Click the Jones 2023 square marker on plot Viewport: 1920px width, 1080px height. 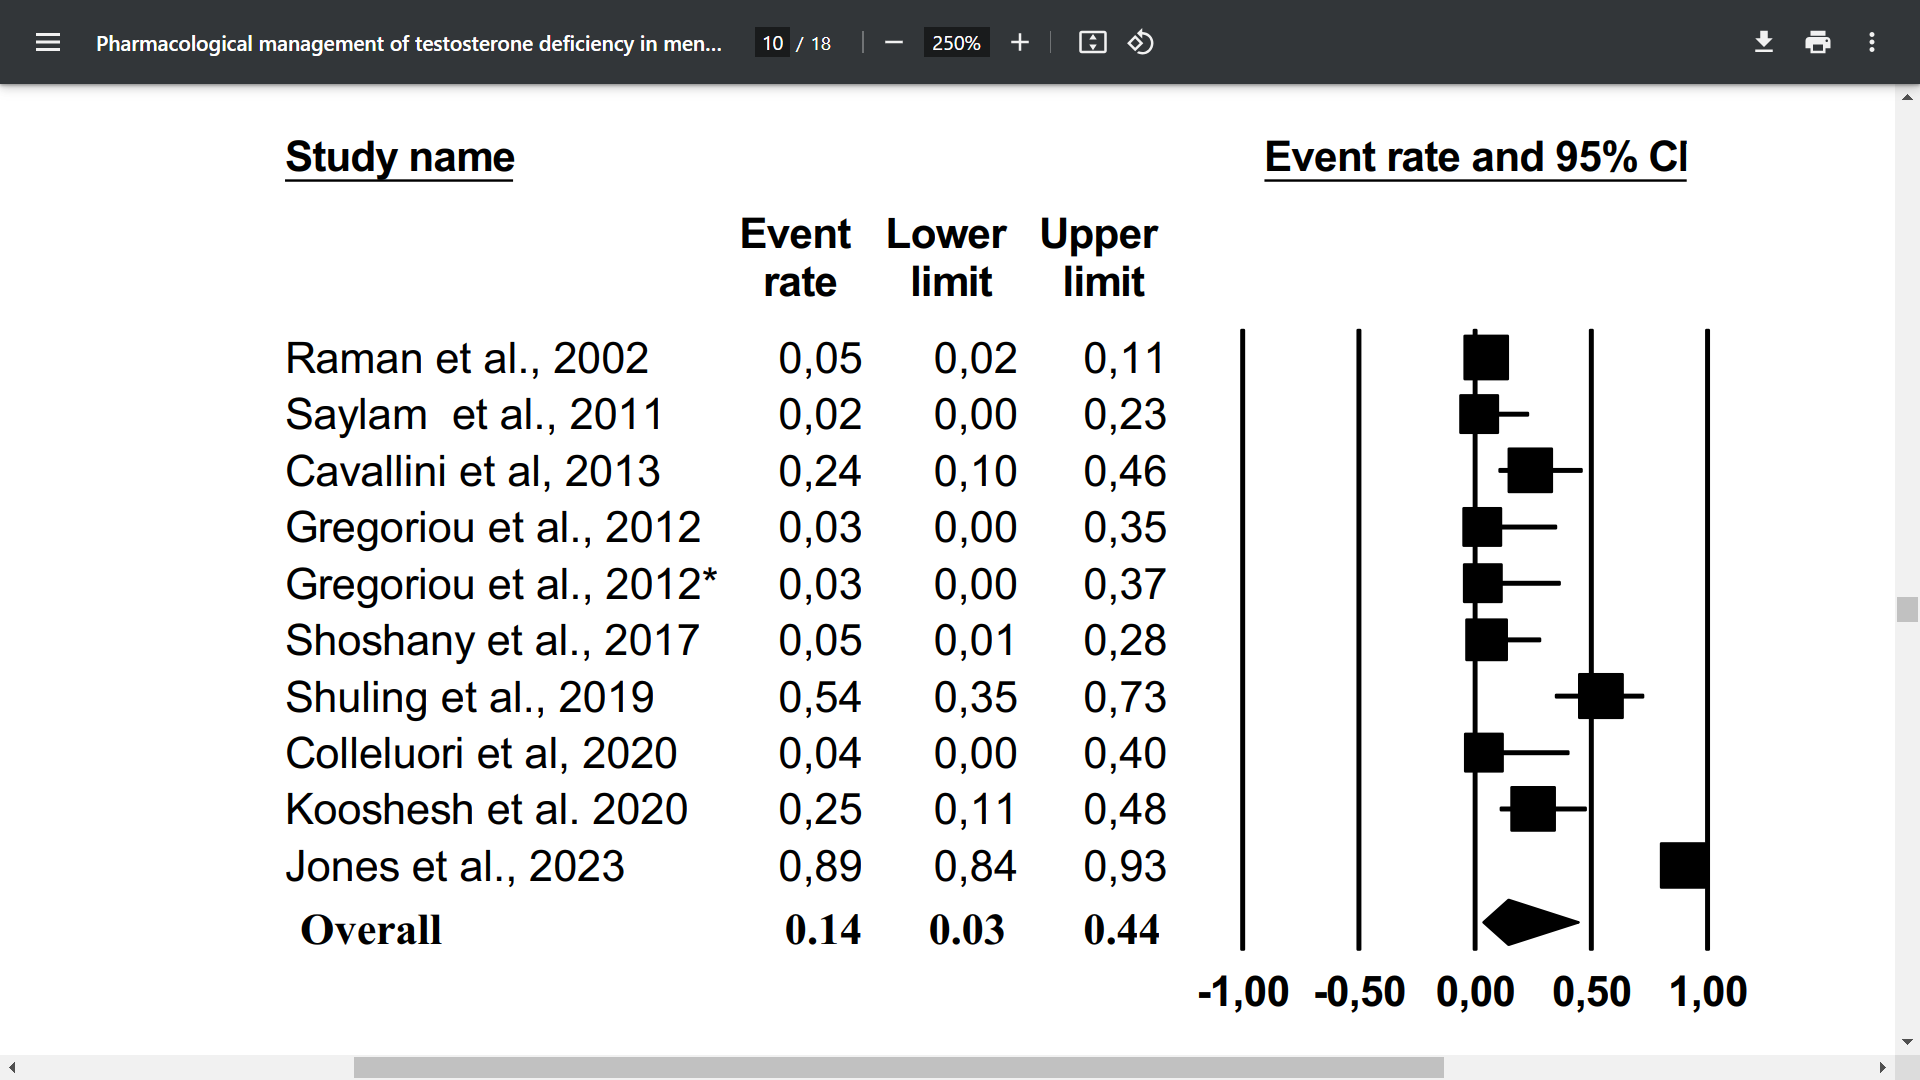[x=1684, y=865]
